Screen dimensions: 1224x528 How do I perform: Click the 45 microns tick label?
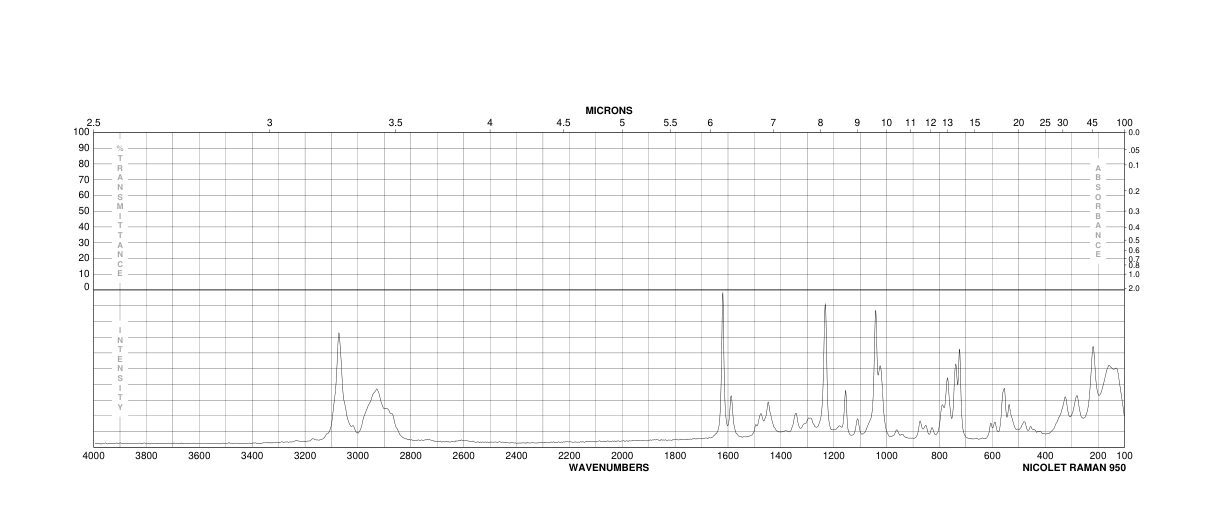pyautogui.click(x=1092, y=123)
